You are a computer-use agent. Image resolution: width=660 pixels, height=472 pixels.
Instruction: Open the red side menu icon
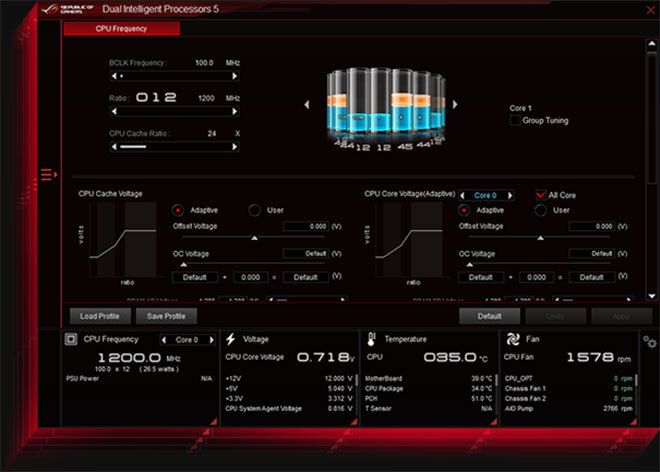(49, 174)
